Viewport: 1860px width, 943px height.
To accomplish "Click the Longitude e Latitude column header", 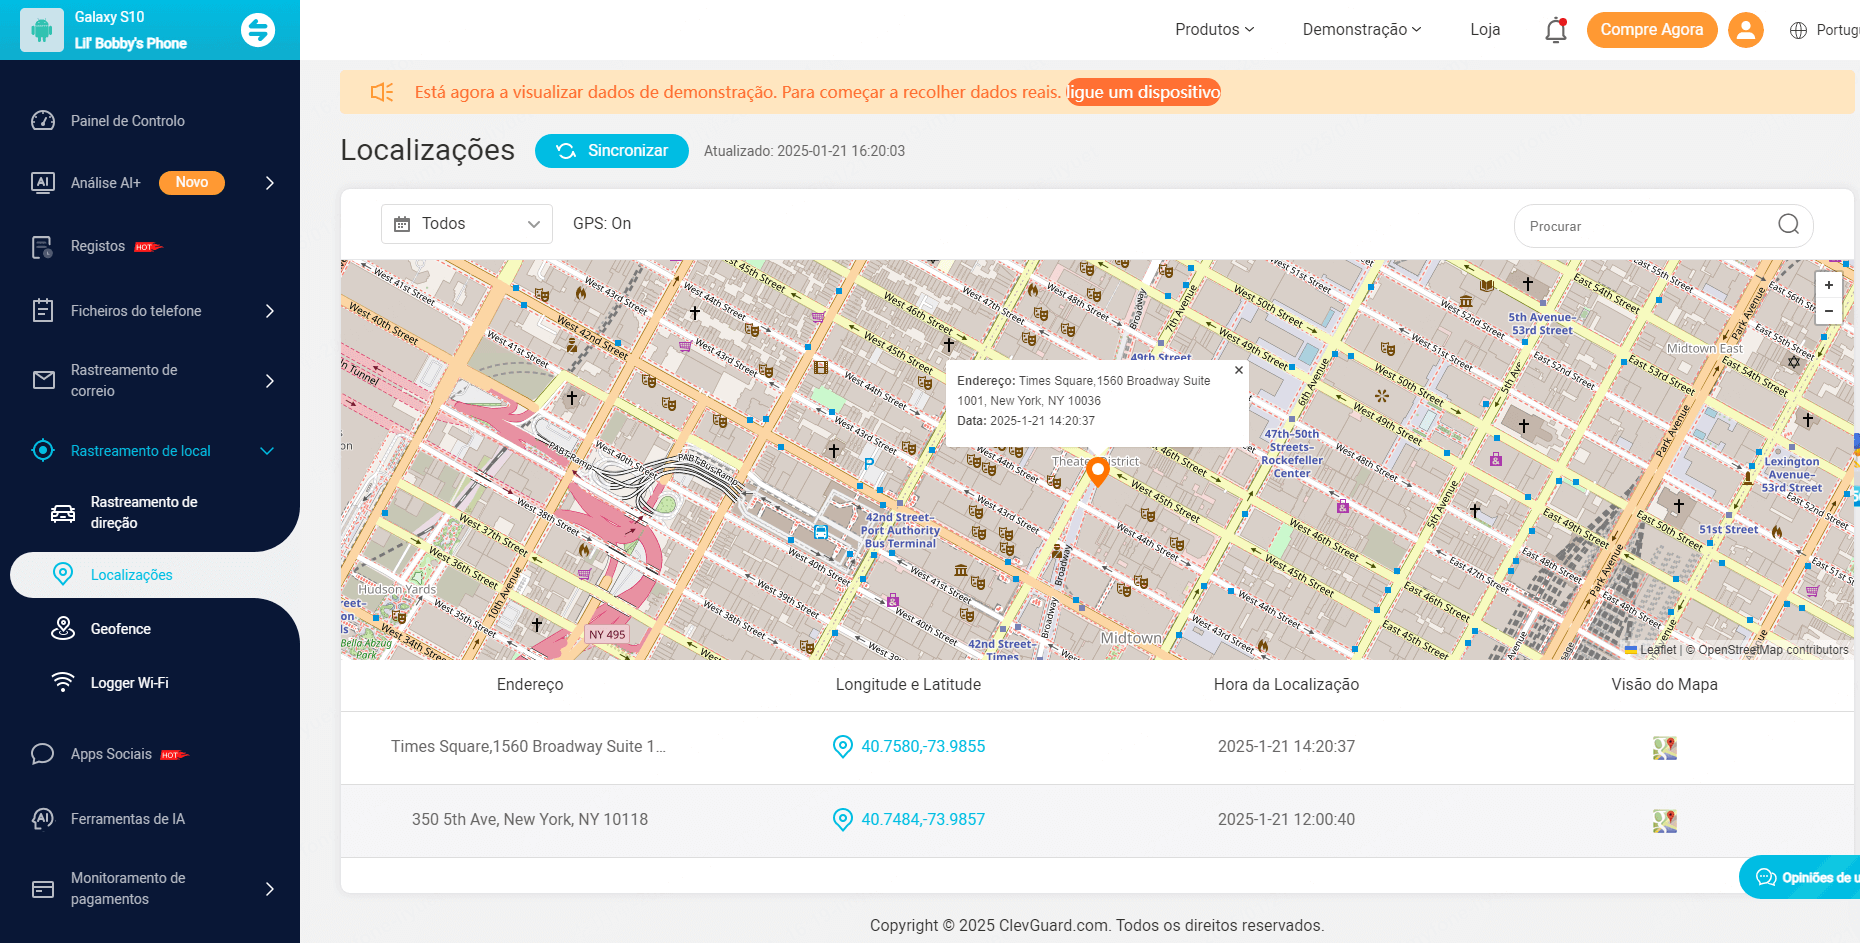I will 908,685.
